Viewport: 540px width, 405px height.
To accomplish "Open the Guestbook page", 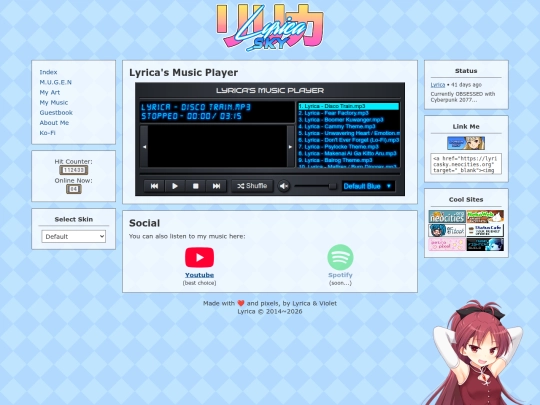I will pyautogui.click(x=56, y=112).
